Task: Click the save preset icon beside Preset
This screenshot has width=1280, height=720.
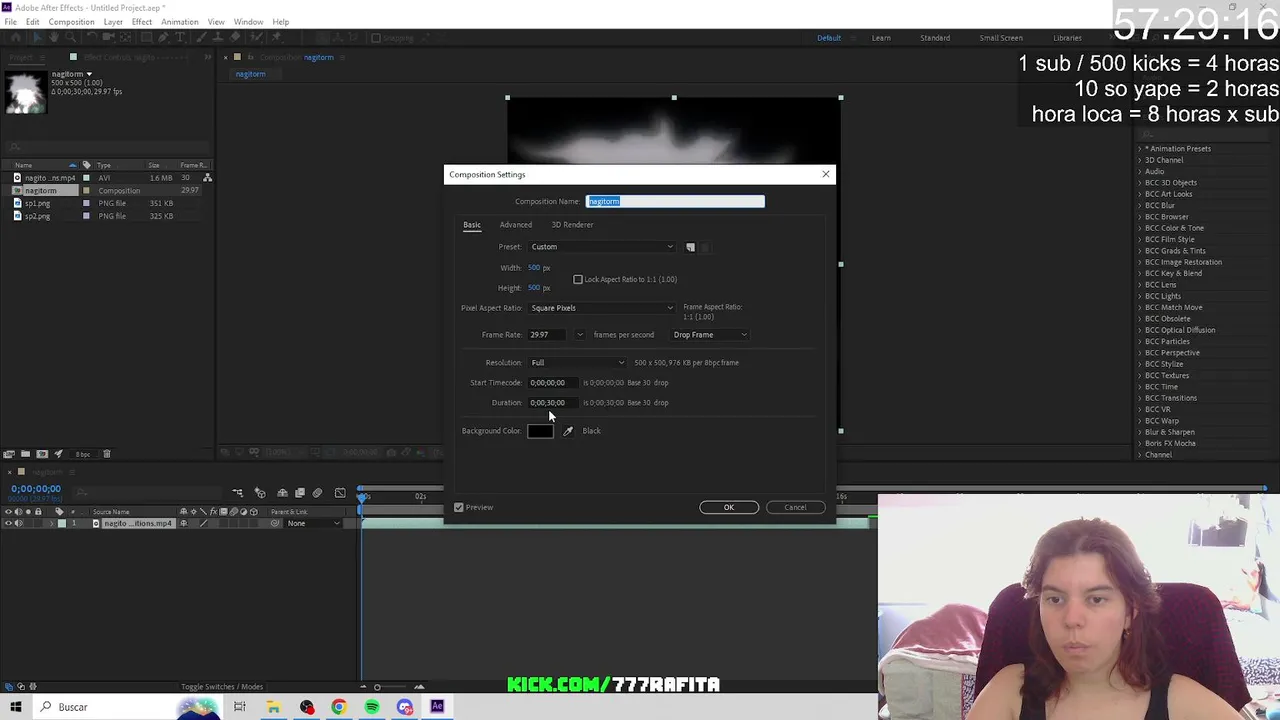Action: pyautogui.click(x=690, y=247)
